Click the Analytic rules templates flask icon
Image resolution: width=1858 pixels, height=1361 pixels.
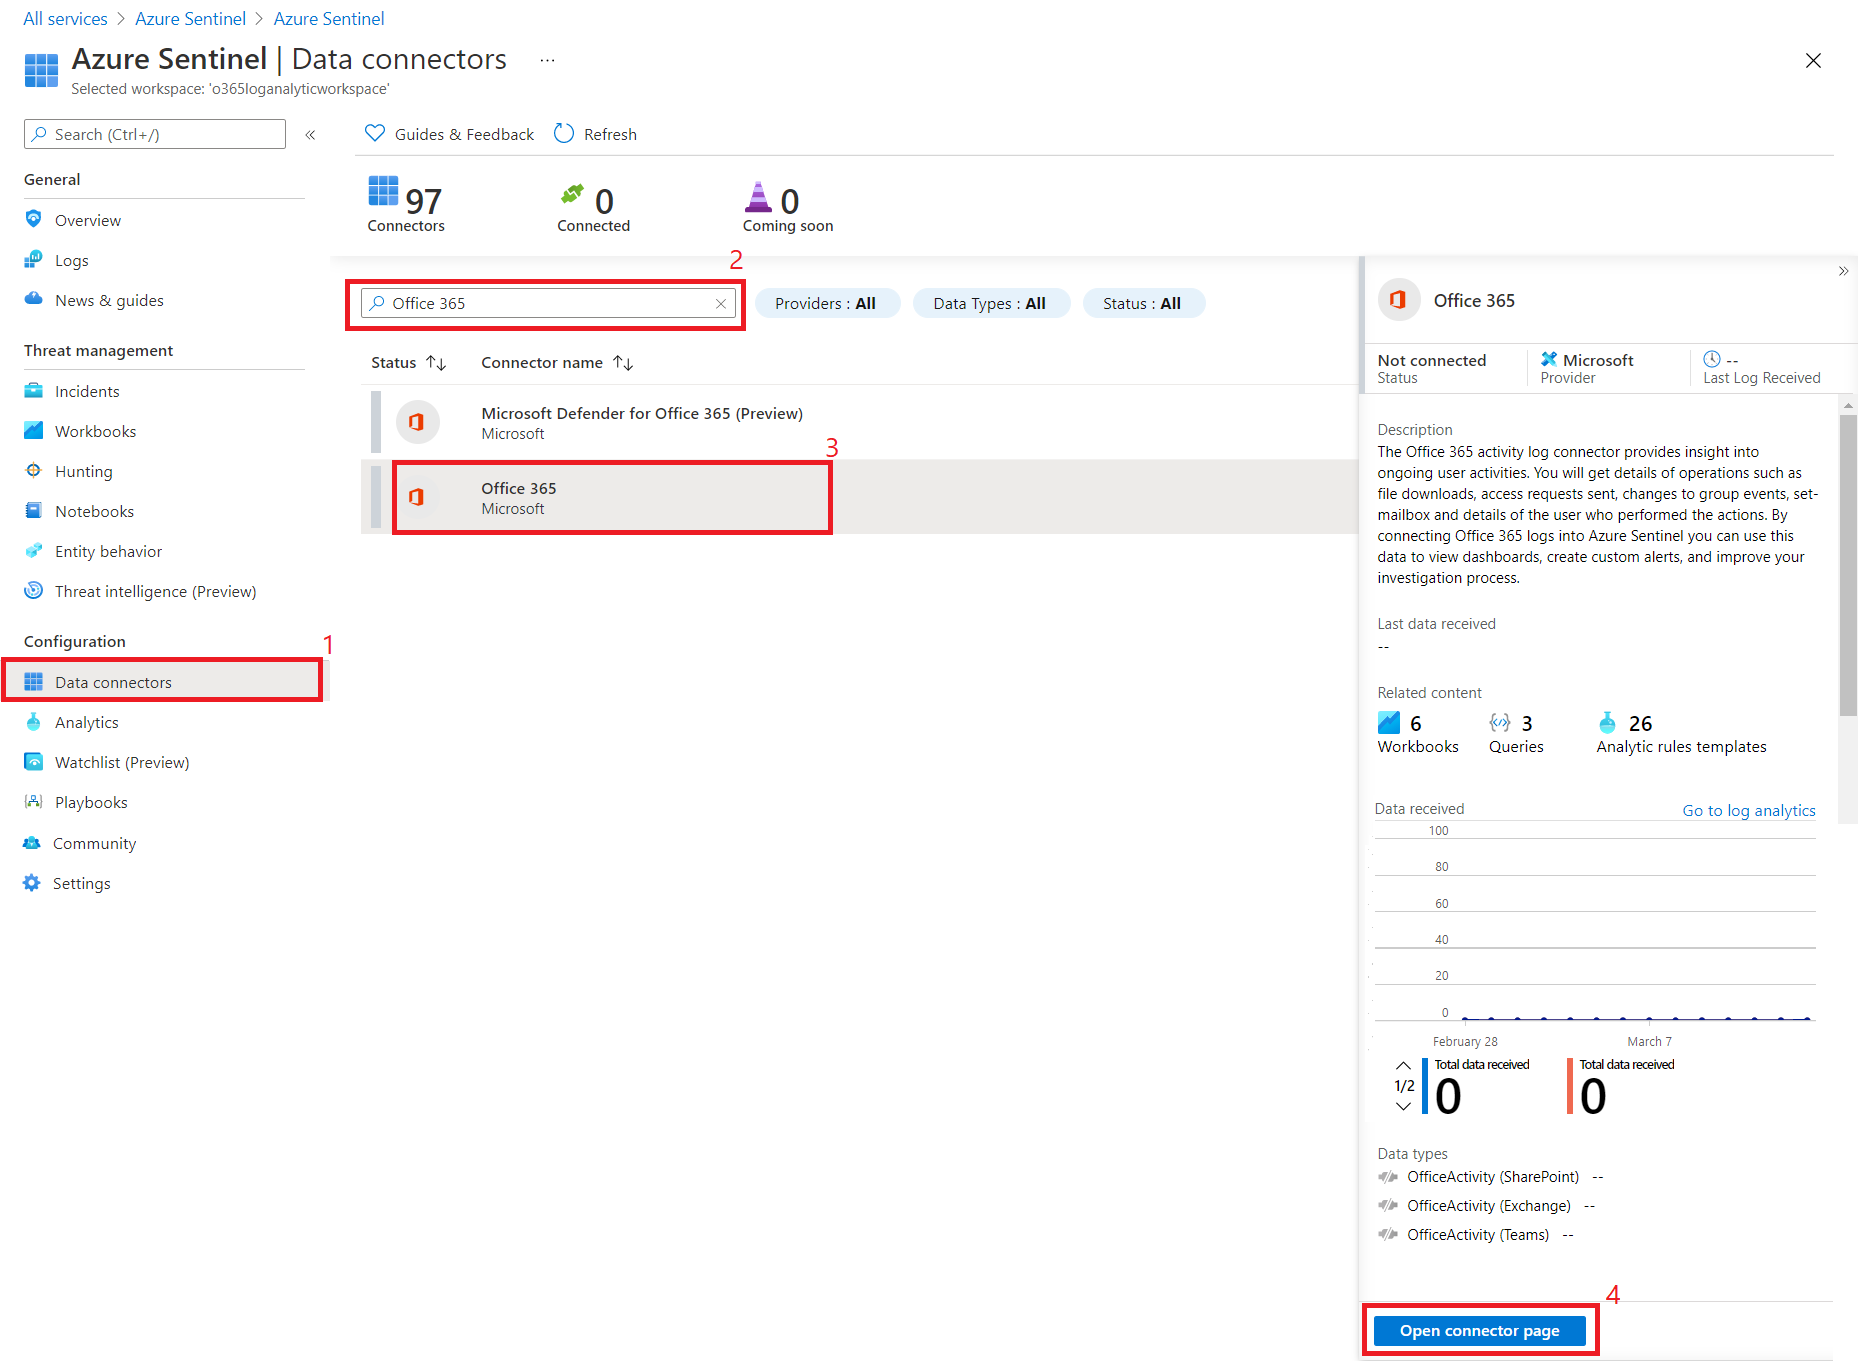point(1607,723)
